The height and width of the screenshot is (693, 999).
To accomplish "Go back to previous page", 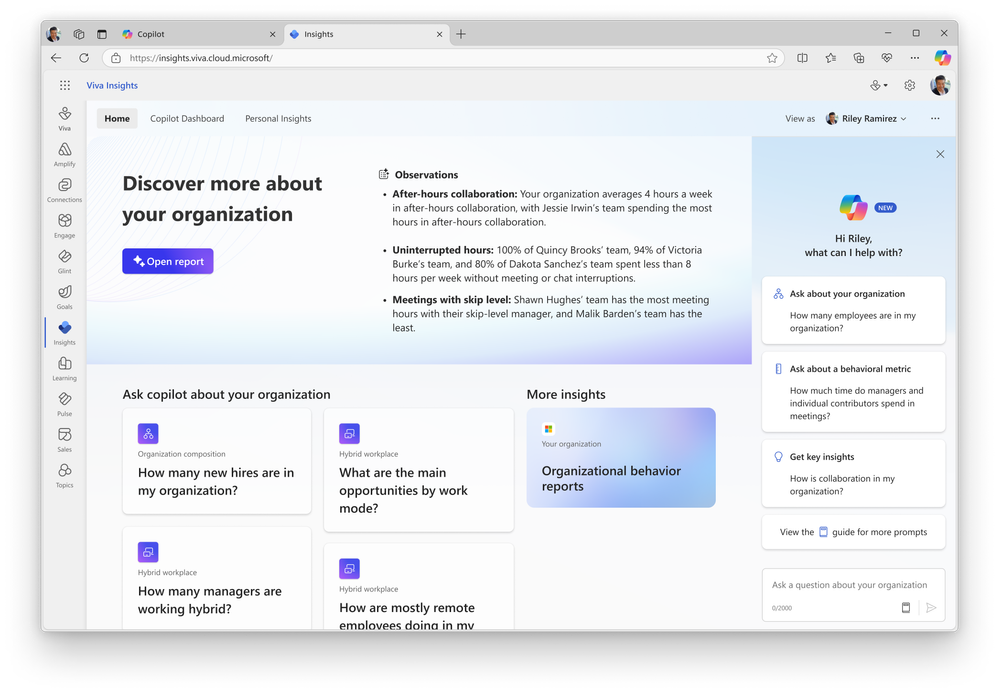I will click(x=56, y=58).
